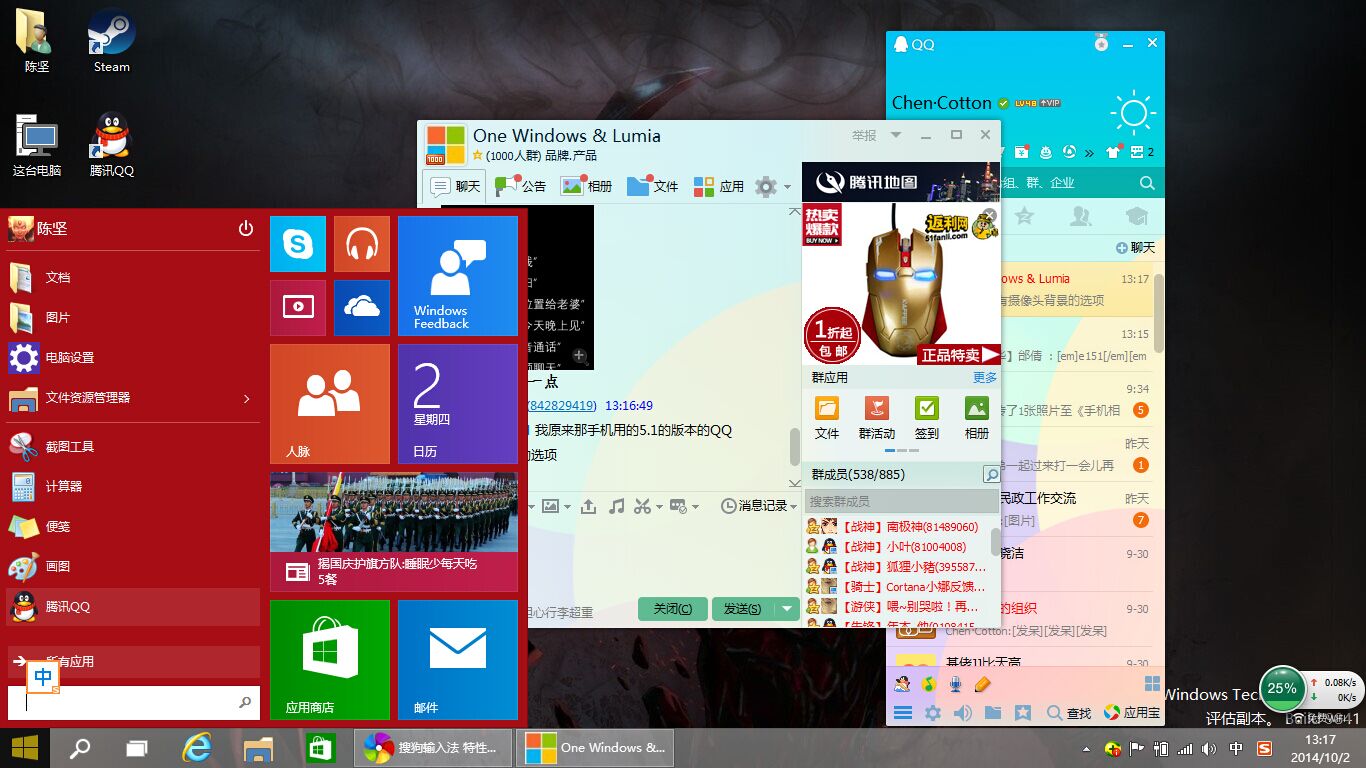The image size is (1366, 768).
Task: Open the OneDrive cloud tile
Action: tap(362, 308)
